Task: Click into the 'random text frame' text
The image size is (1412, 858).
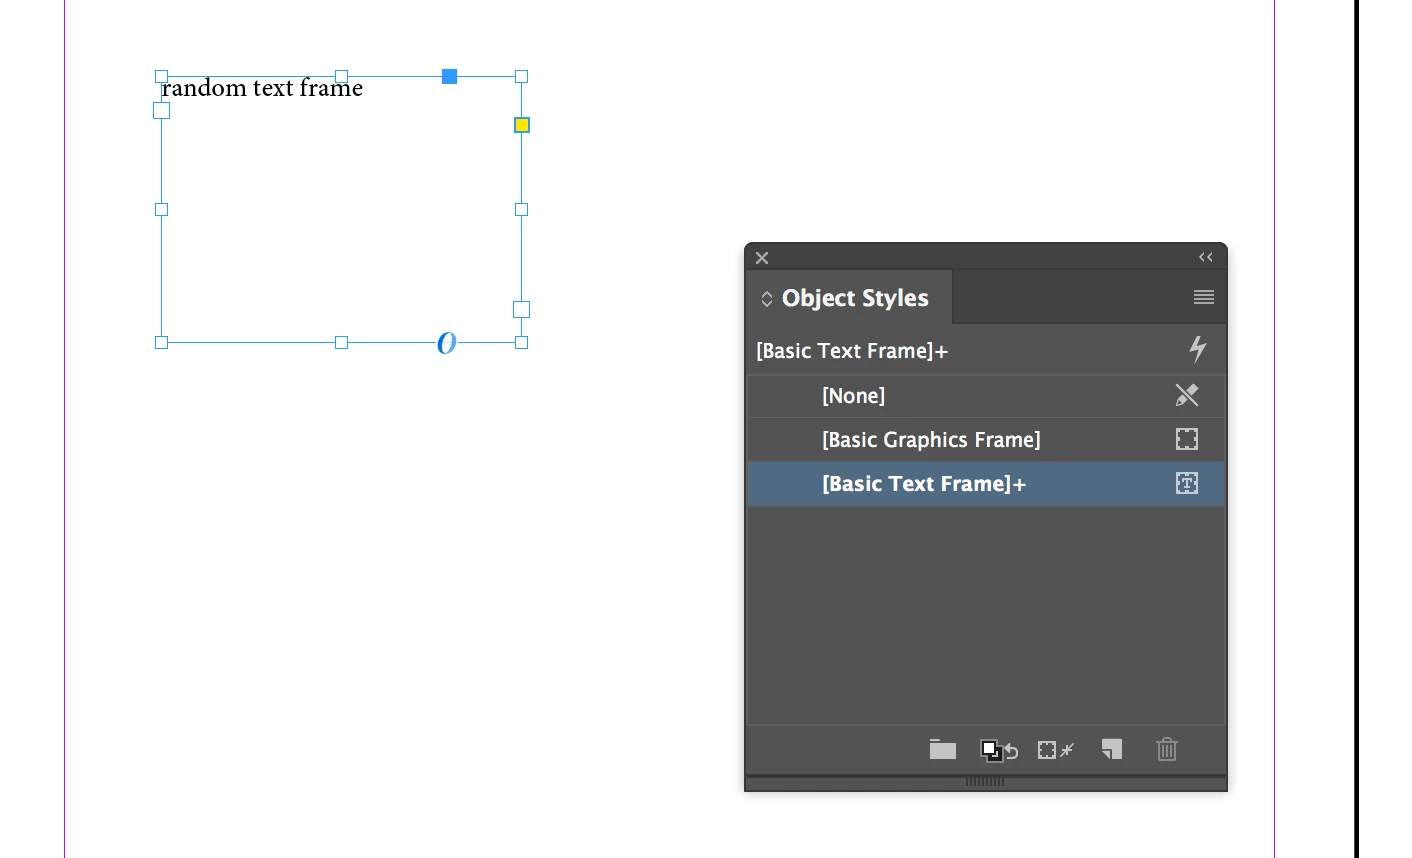Action: [262, 88]
